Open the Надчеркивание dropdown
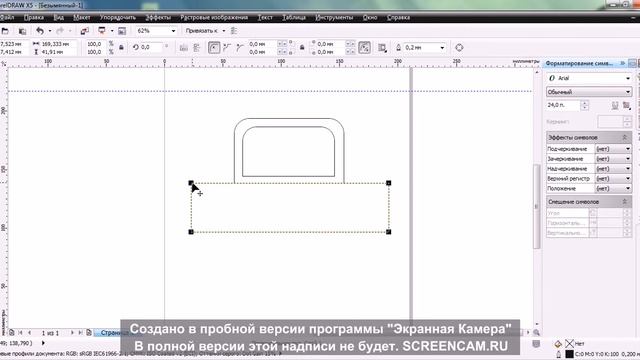Image resolution: width=640 pixels, height=360 pixels. (613, 169)
